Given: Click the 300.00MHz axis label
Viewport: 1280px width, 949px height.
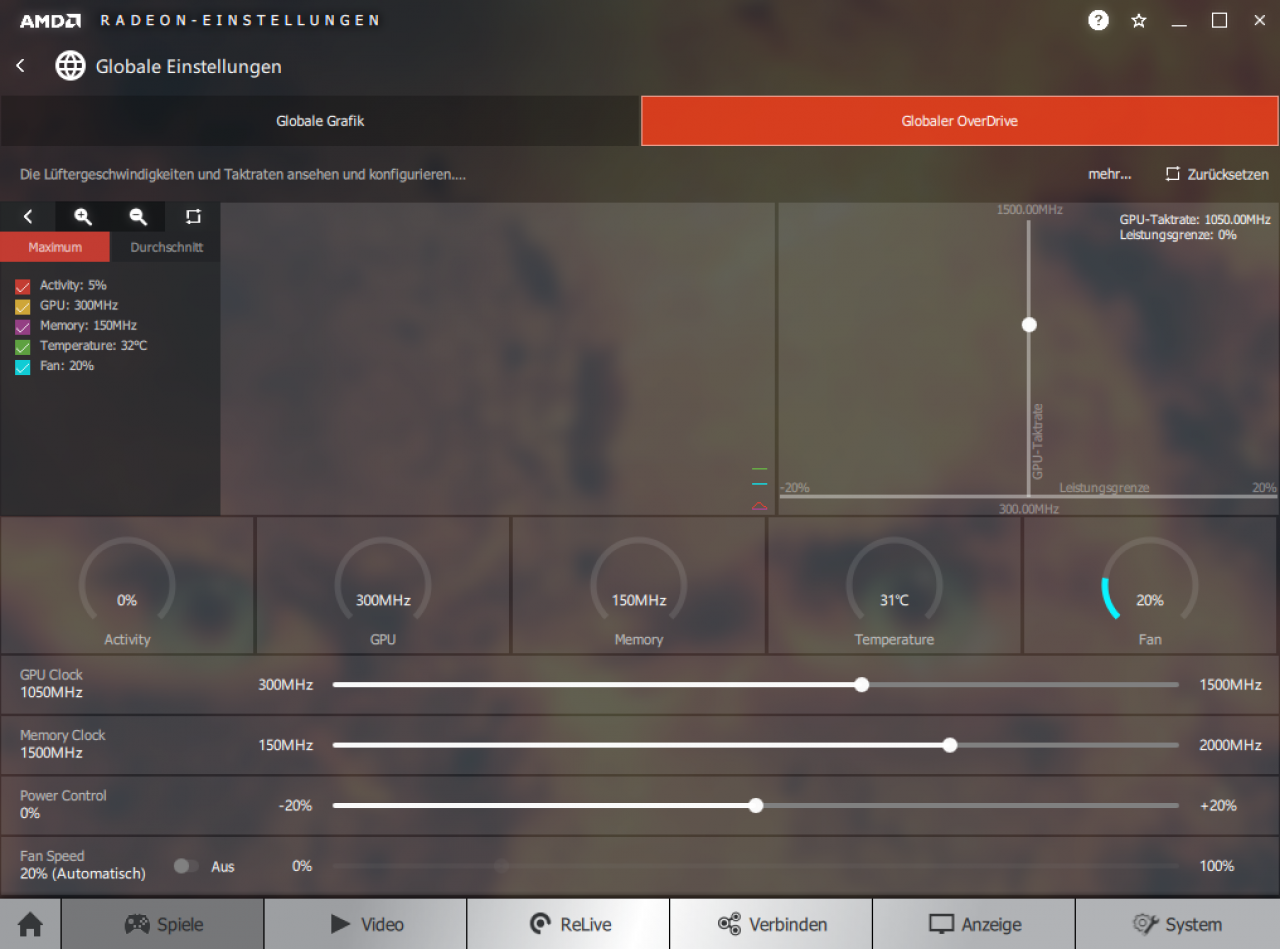Looking at the screenshot, I should [x=1029, y=509].
